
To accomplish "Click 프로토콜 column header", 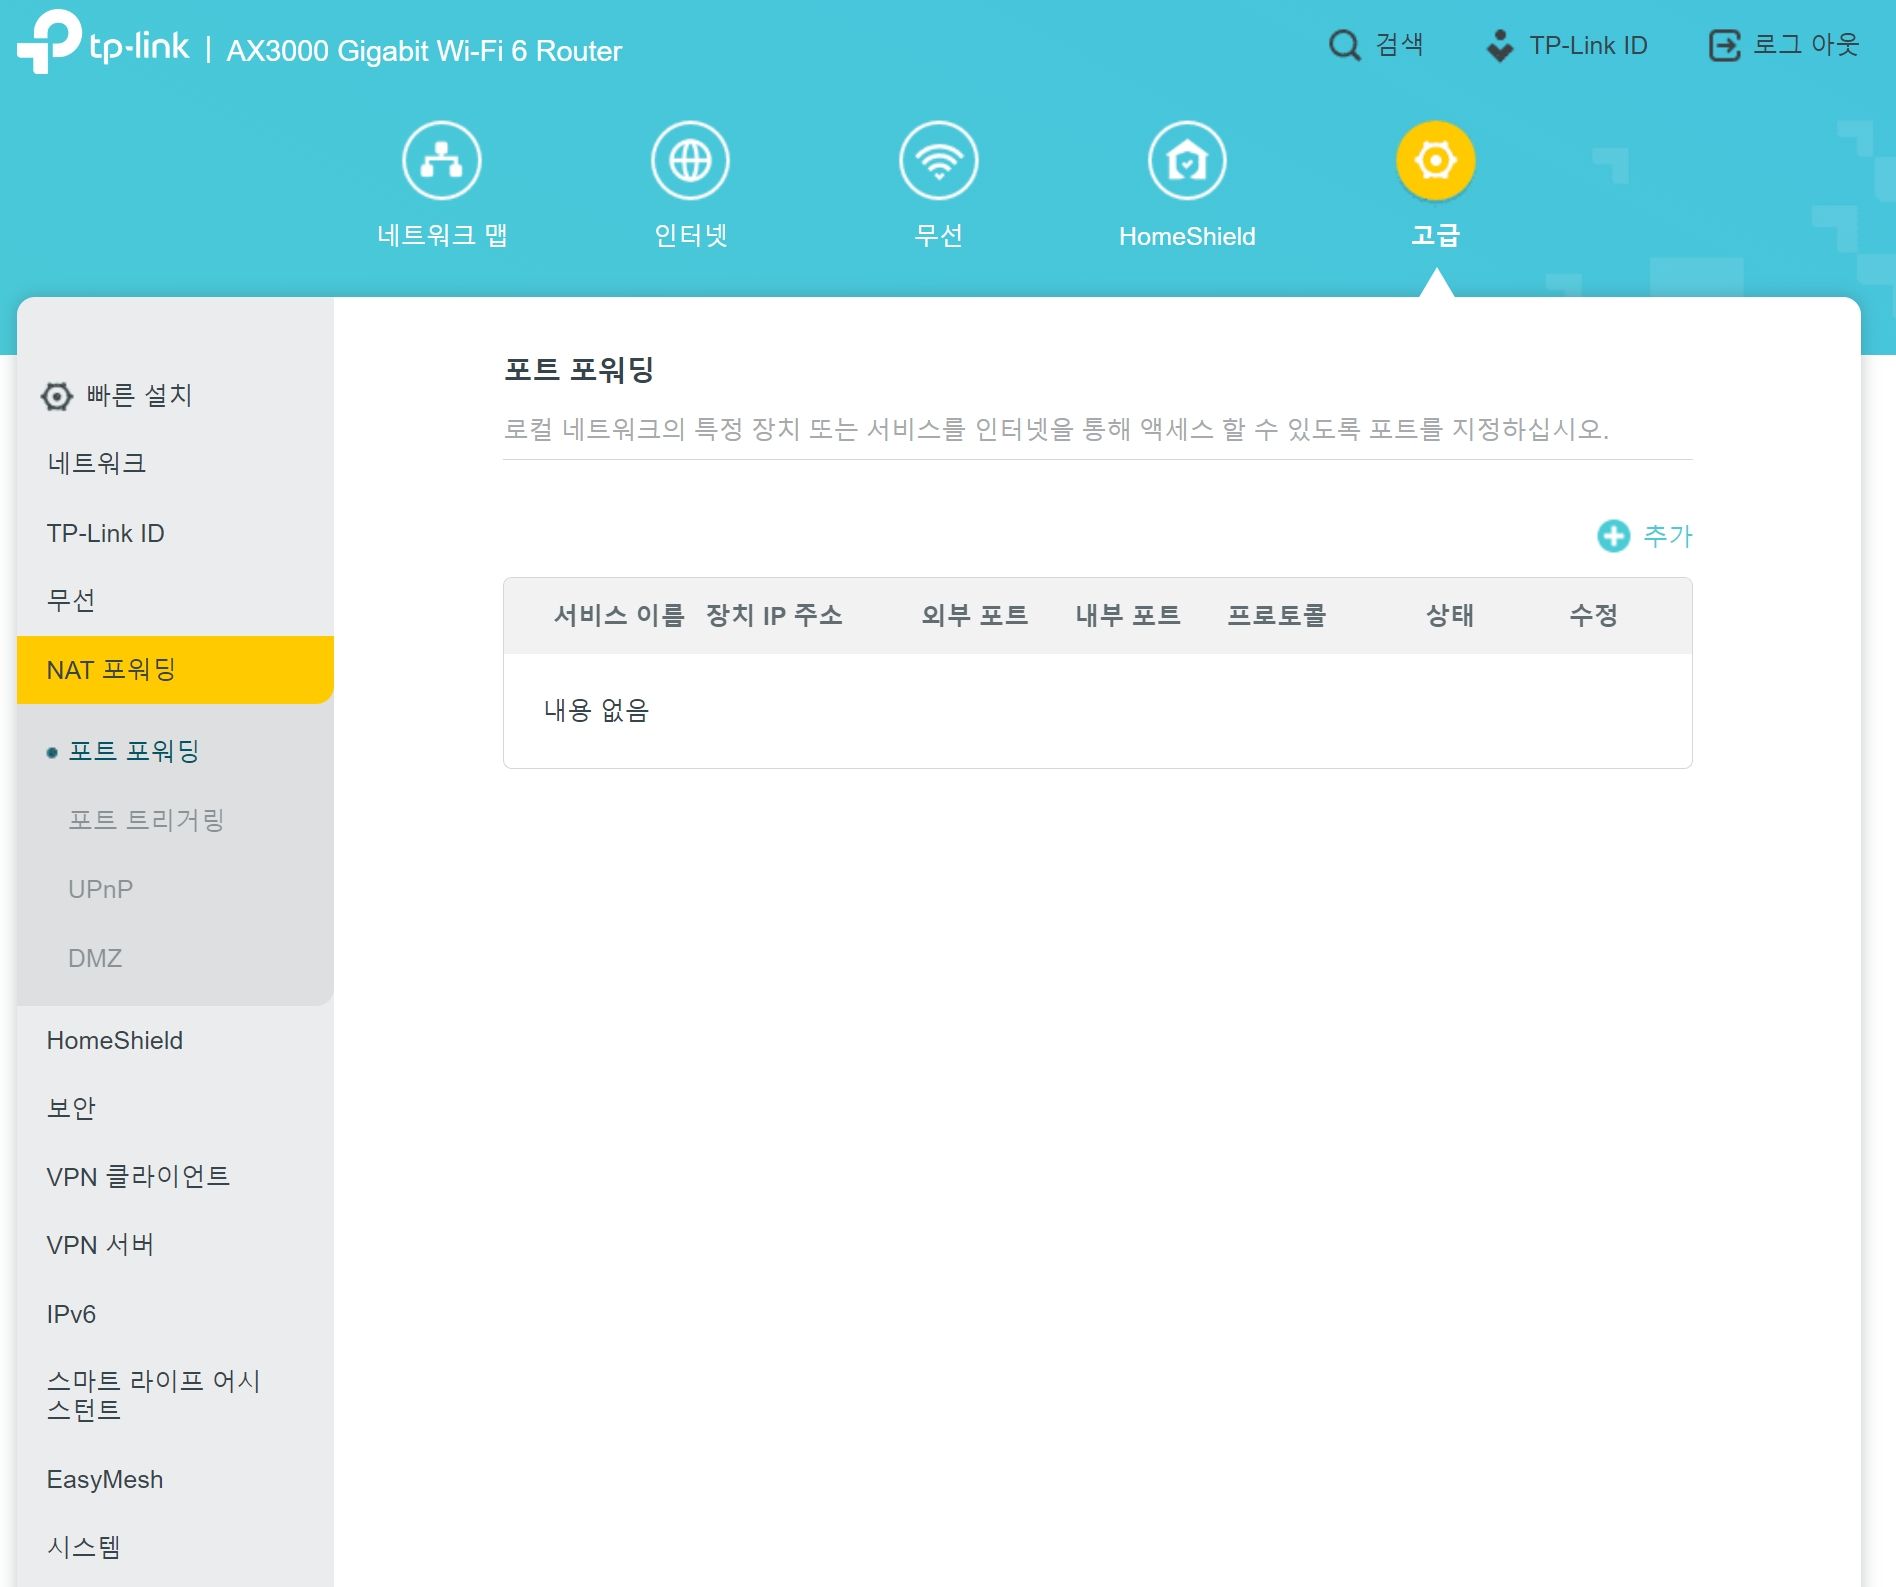I will point(1277,615).
